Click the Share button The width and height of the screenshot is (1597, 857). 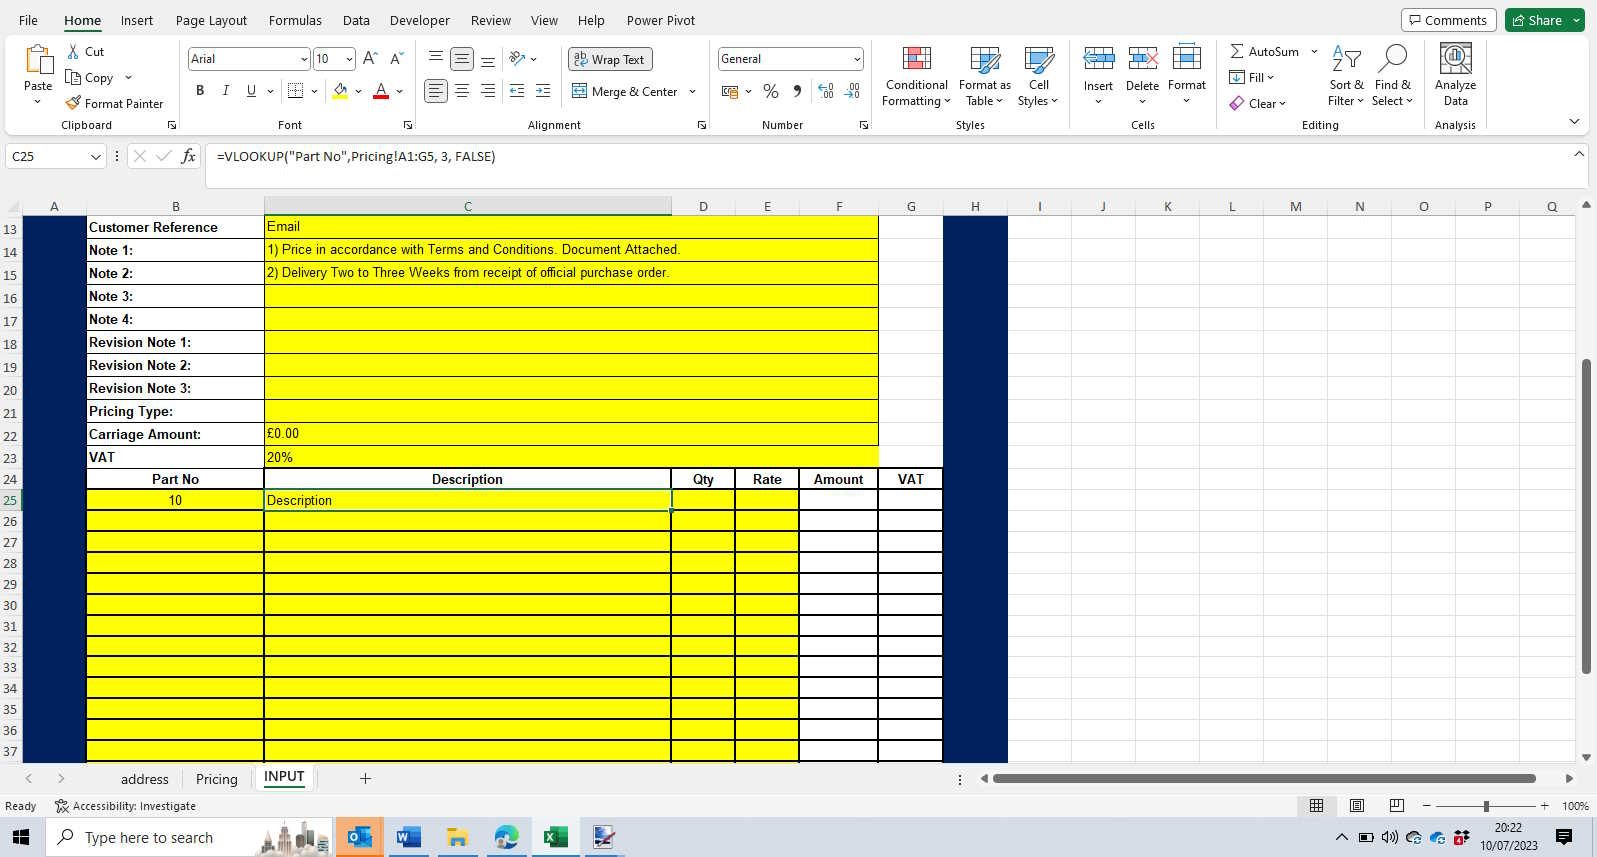(1537, 20)
